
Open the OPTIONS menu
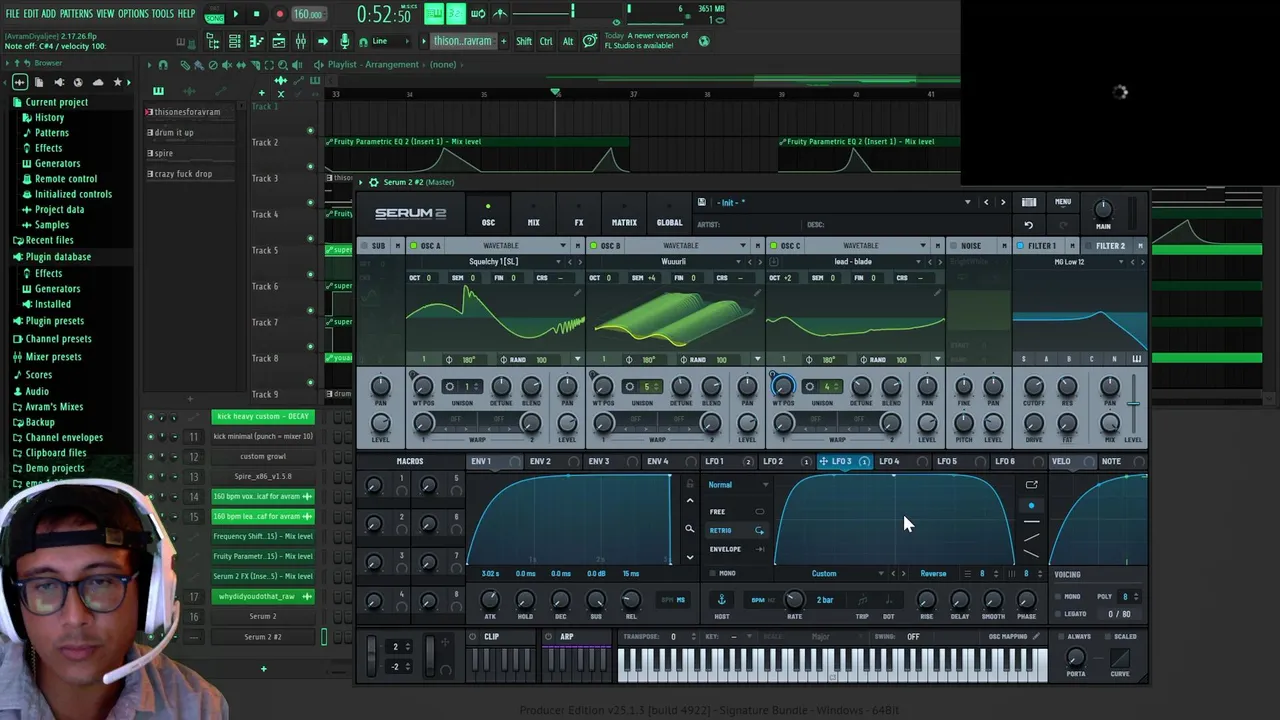pos(133,13)
